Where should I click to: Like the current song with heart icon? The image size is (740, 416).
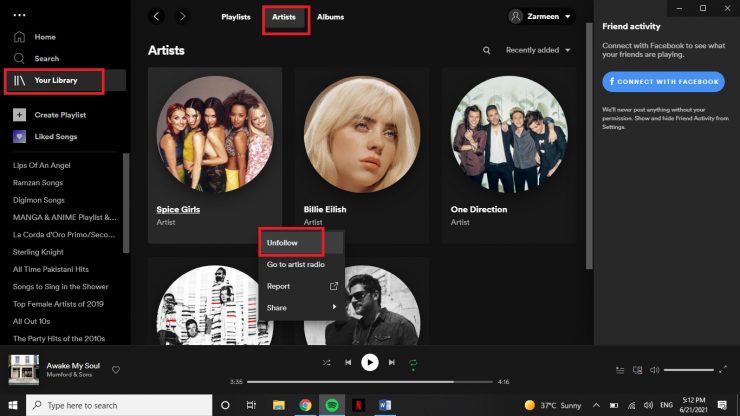tap(116, 370)
